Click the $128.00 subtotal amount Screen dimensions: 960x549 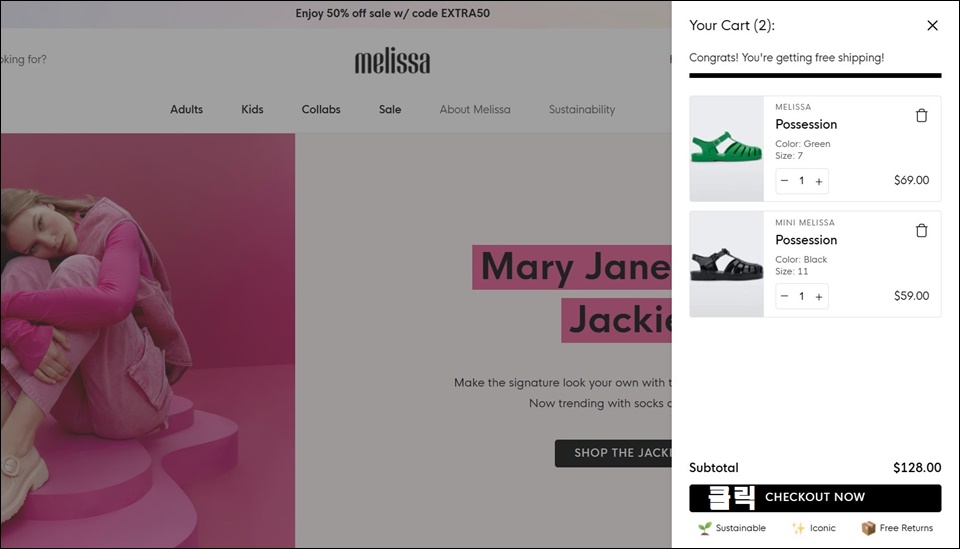click(917, 468)
